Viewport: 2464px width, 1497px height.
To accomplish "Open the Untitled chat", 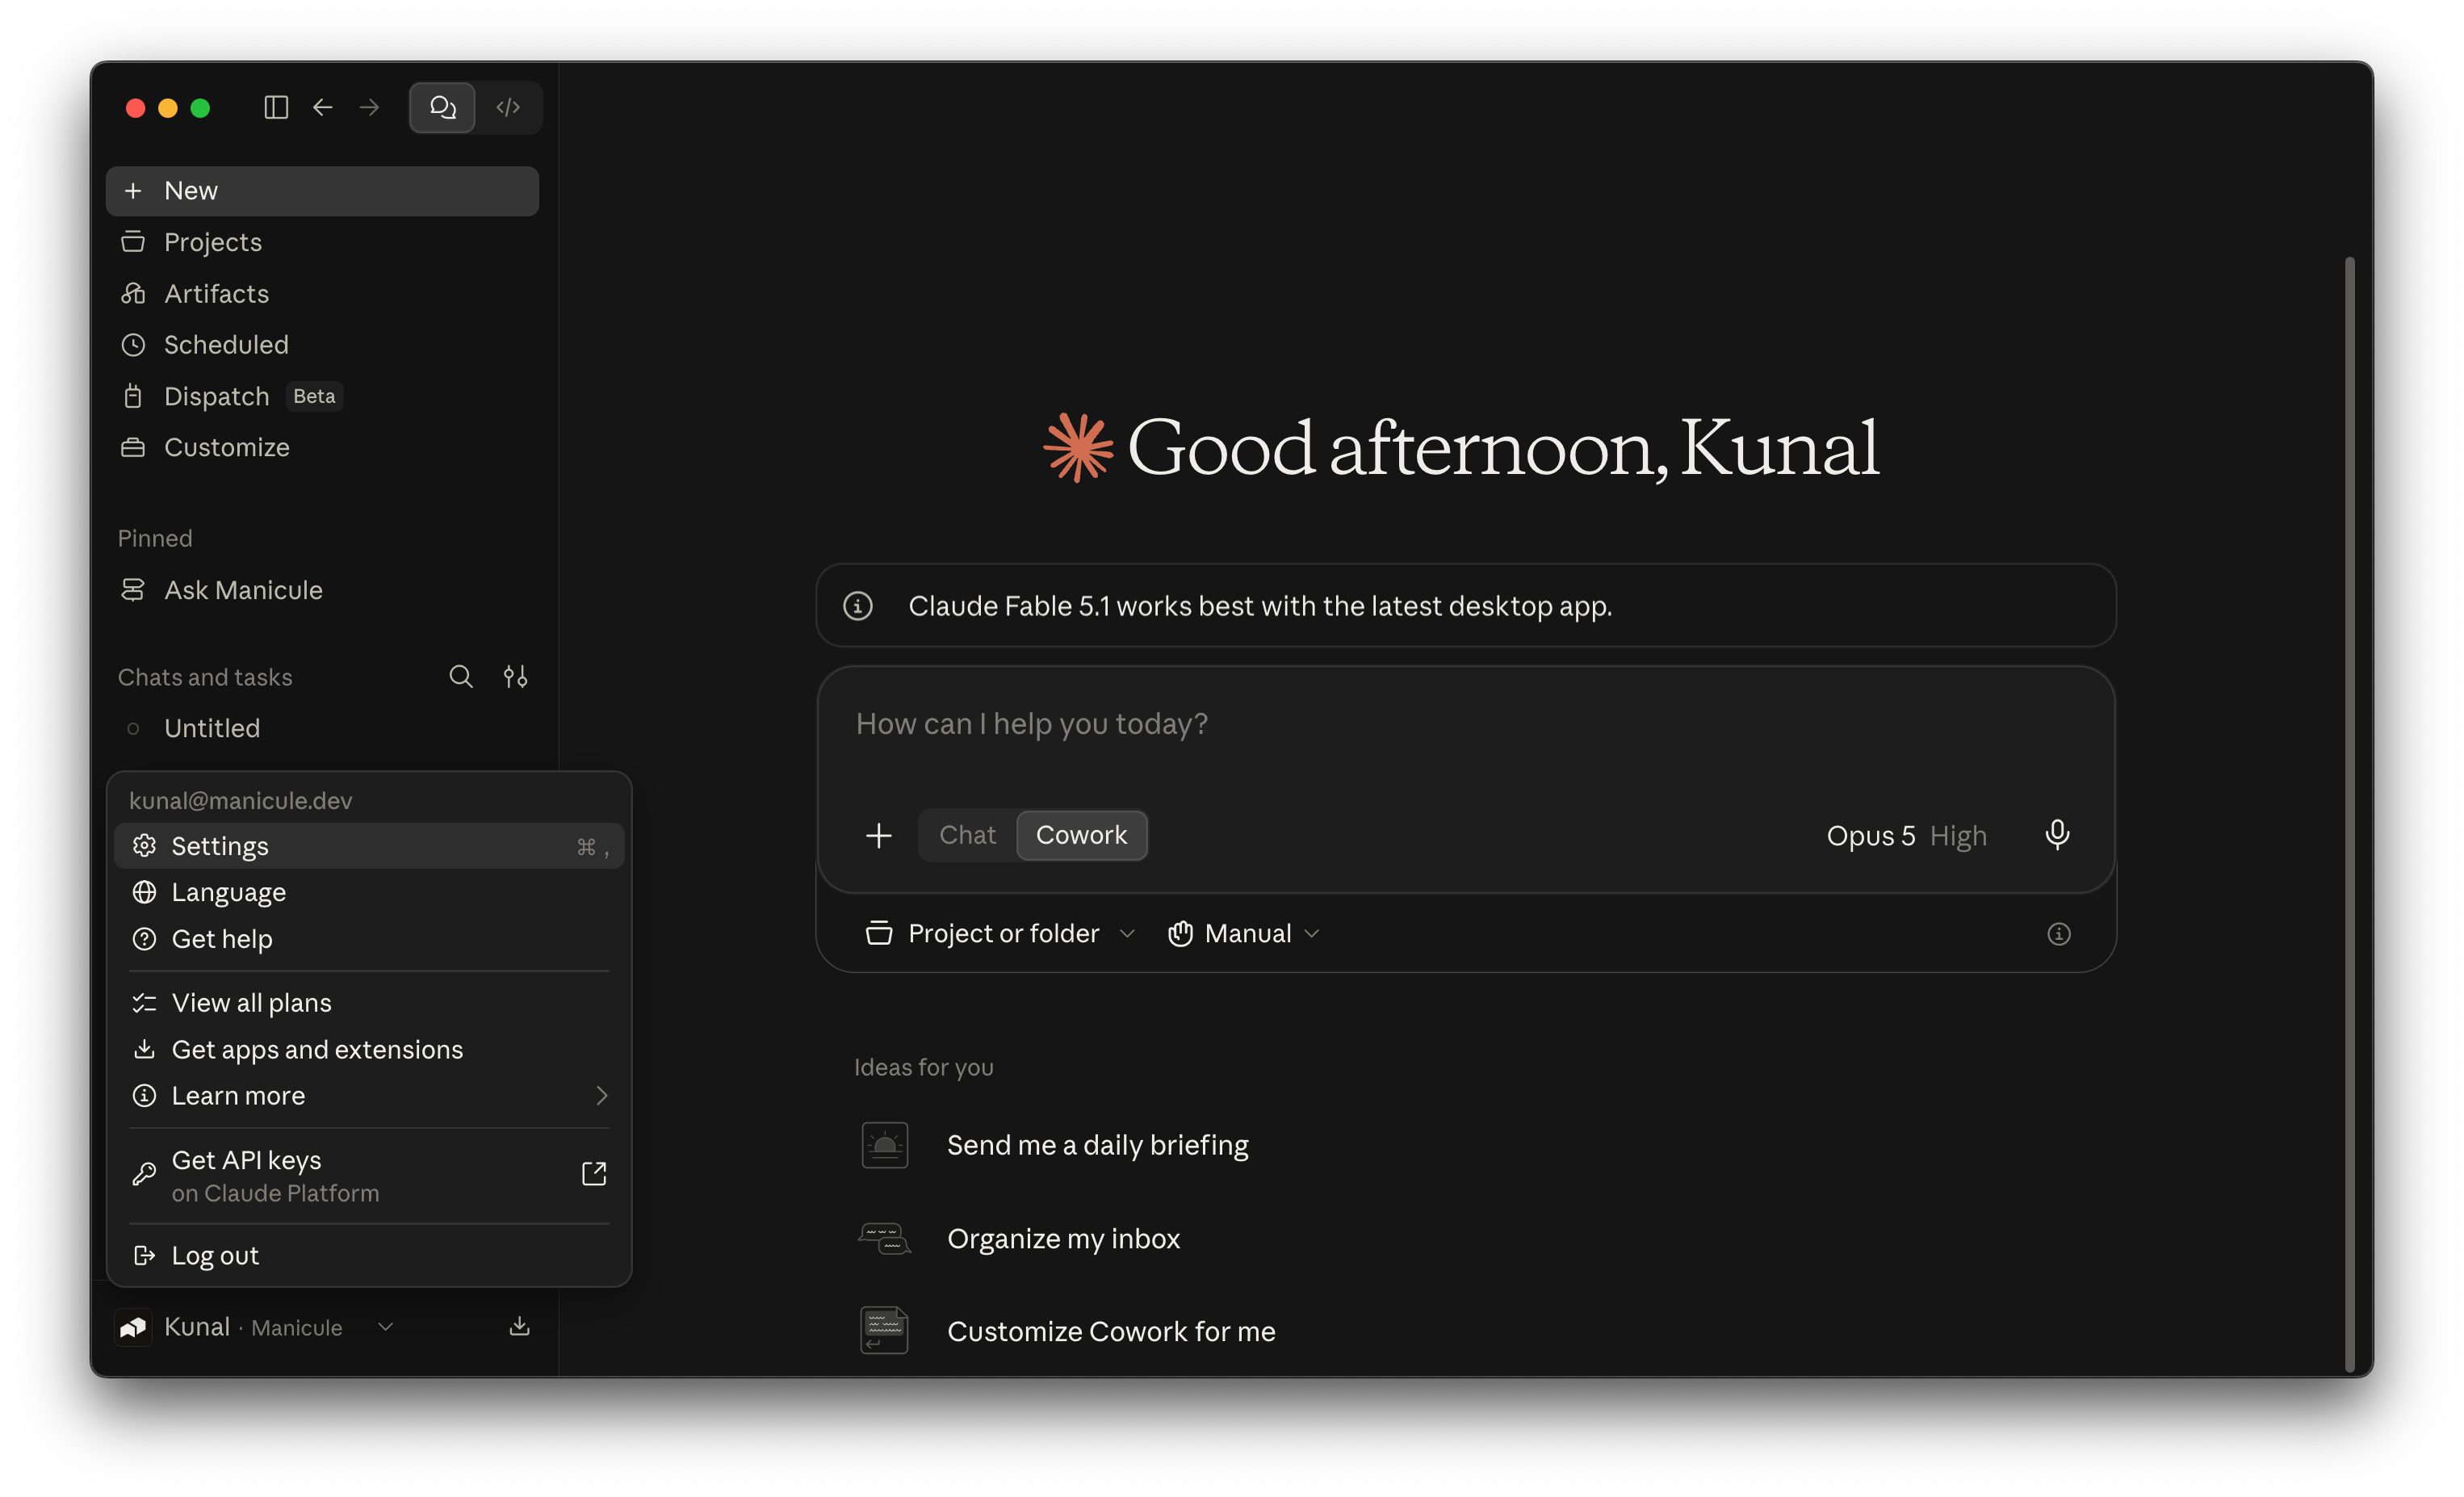I will (x=322, y=728).
